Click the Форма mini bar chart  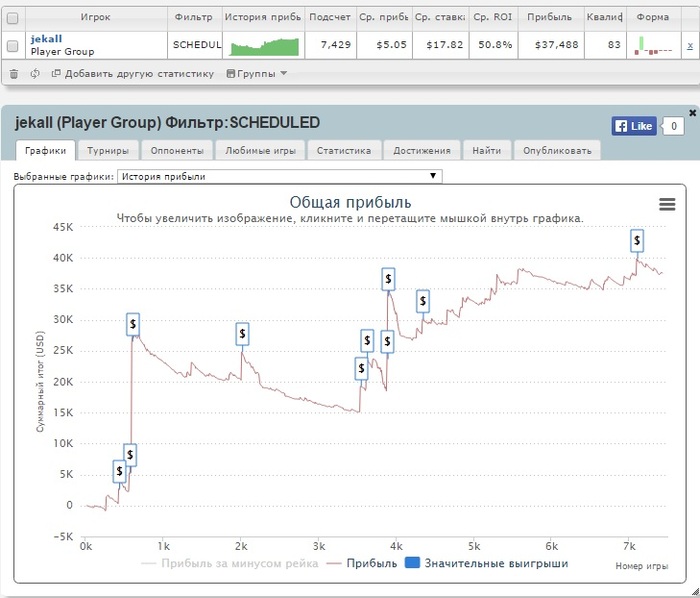tap(653, 46)
